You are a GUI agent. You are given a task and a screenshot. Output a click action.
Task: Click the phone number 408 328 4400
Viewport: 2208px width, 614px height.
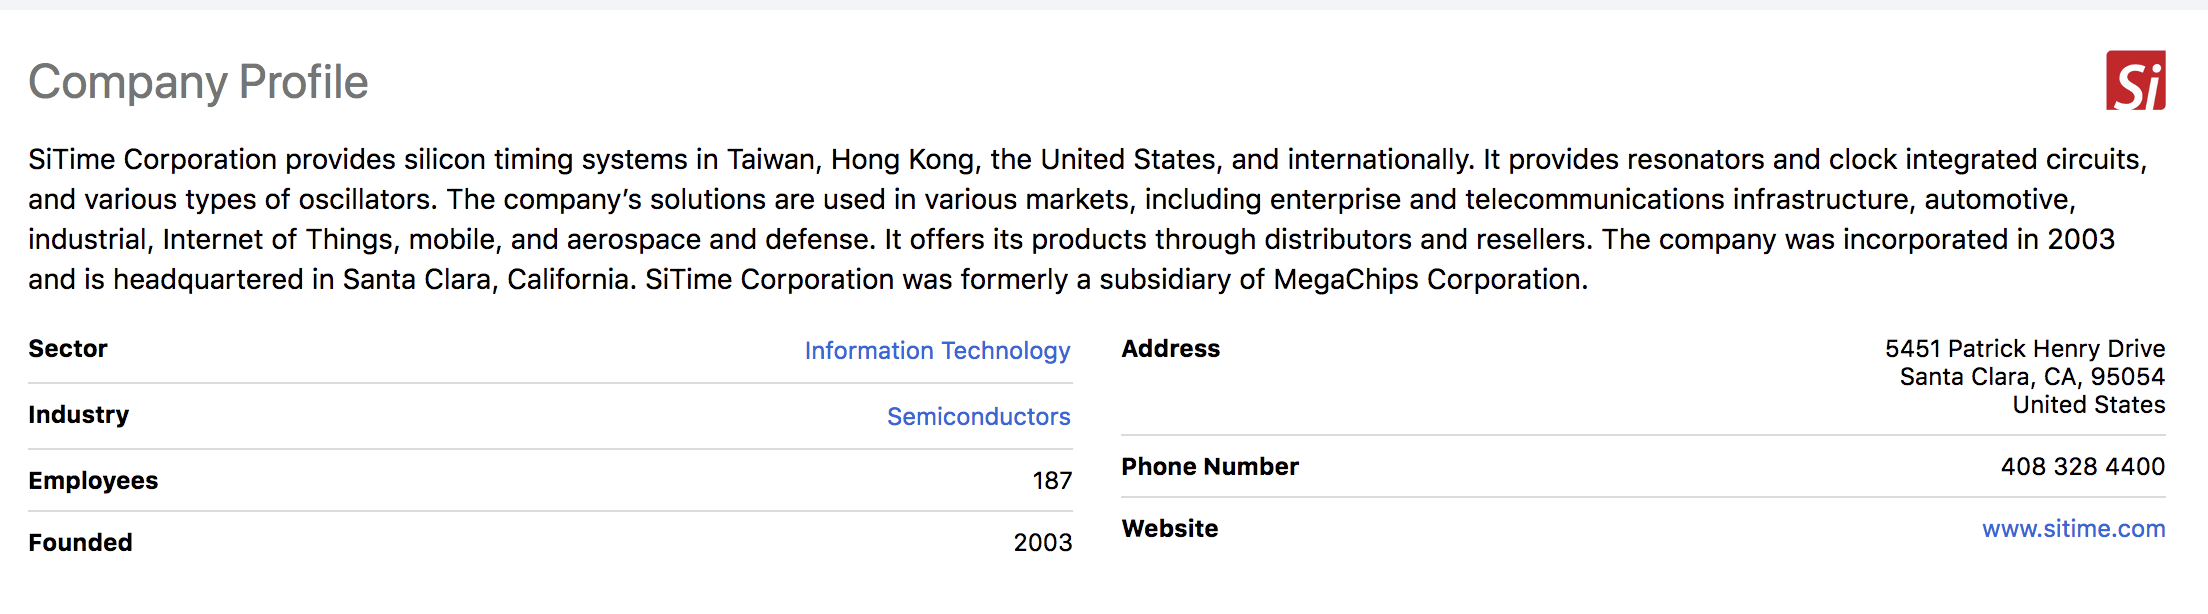(2082, 467)
